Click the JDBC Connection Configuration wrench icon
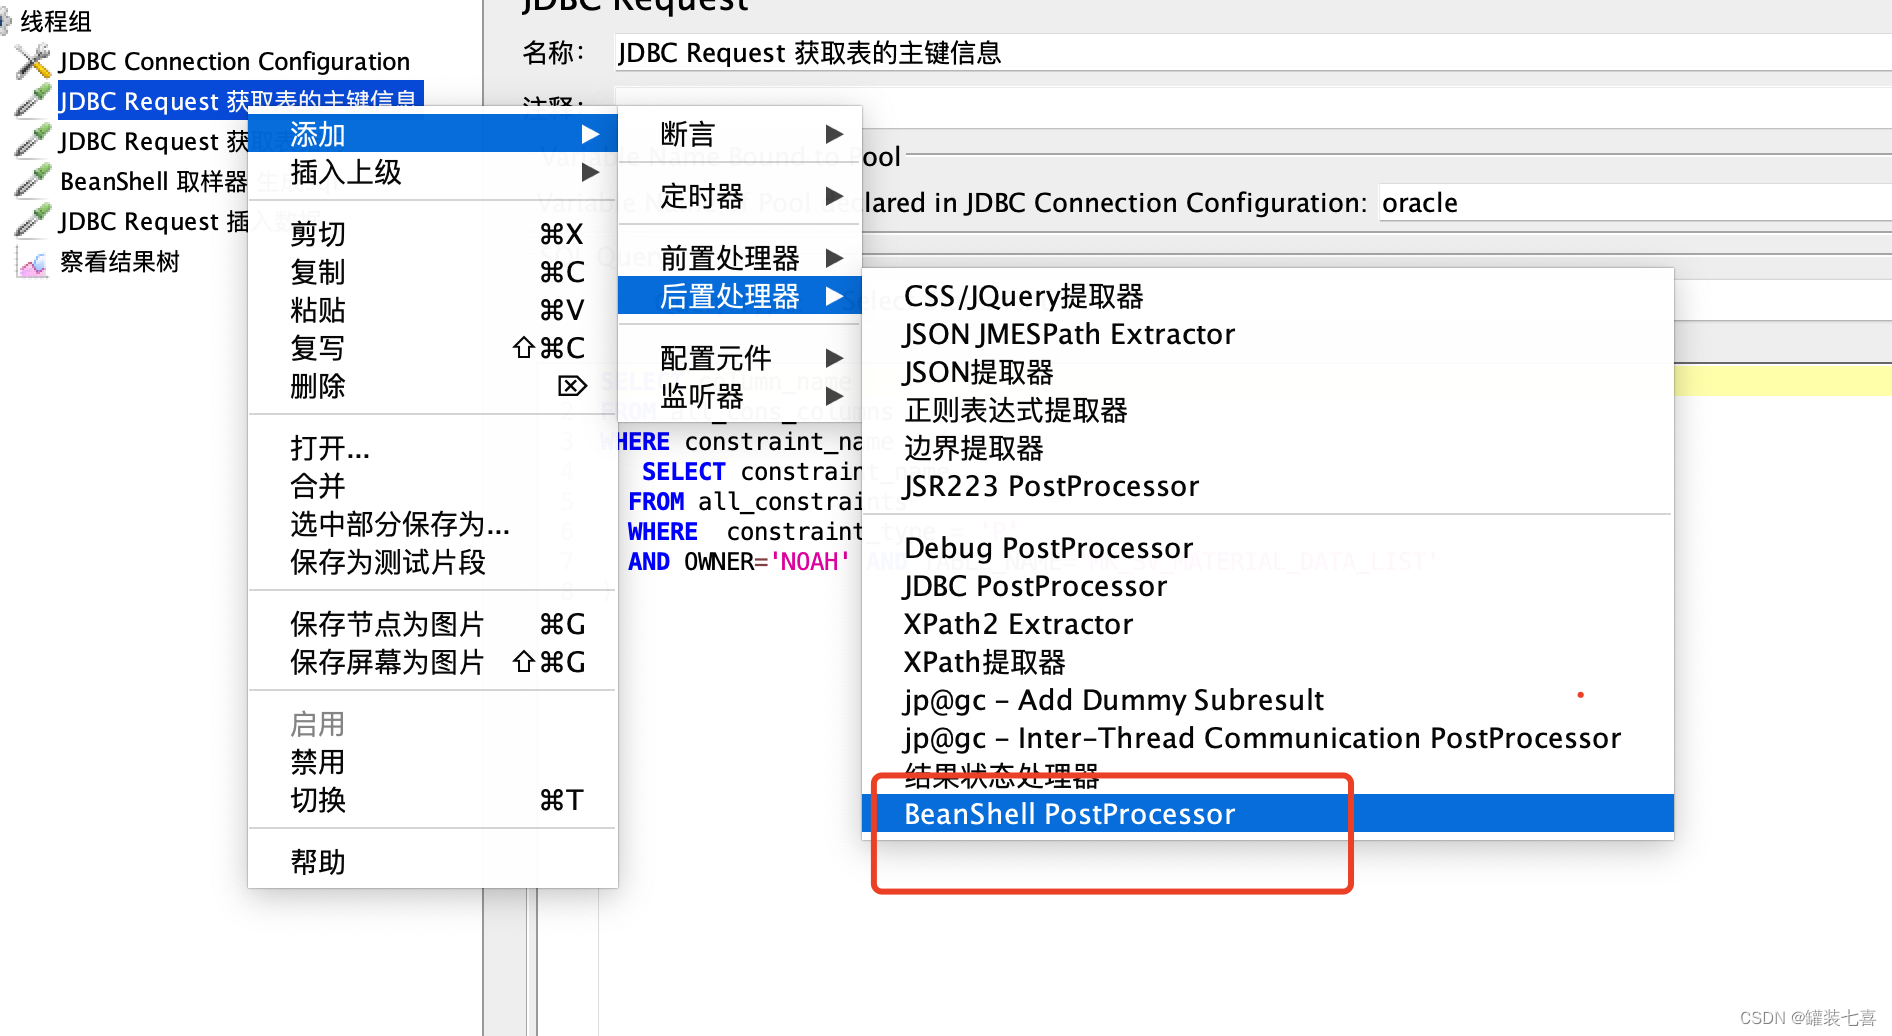The width and height of the screenshot is (1892, 1036). point(33,61)
